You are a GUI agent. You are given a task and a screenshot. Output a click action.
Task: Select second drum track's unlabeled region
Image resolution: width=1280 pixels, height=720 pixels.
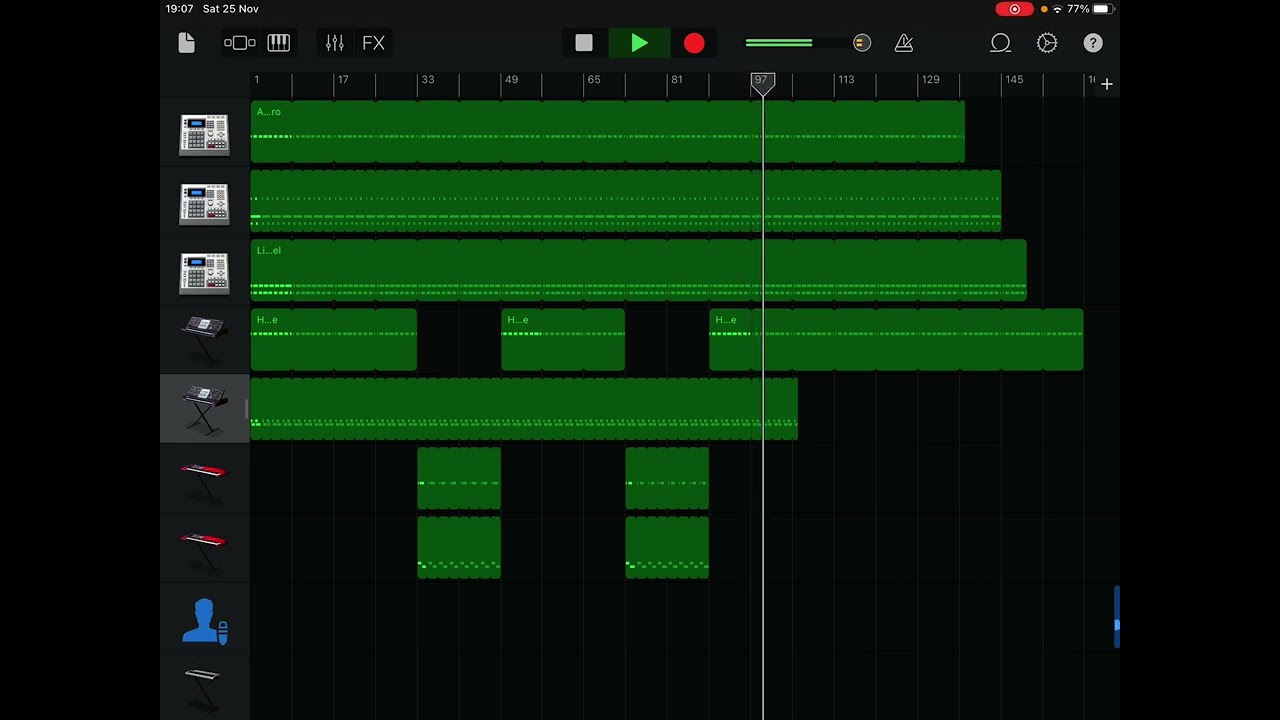click(625, 201)
